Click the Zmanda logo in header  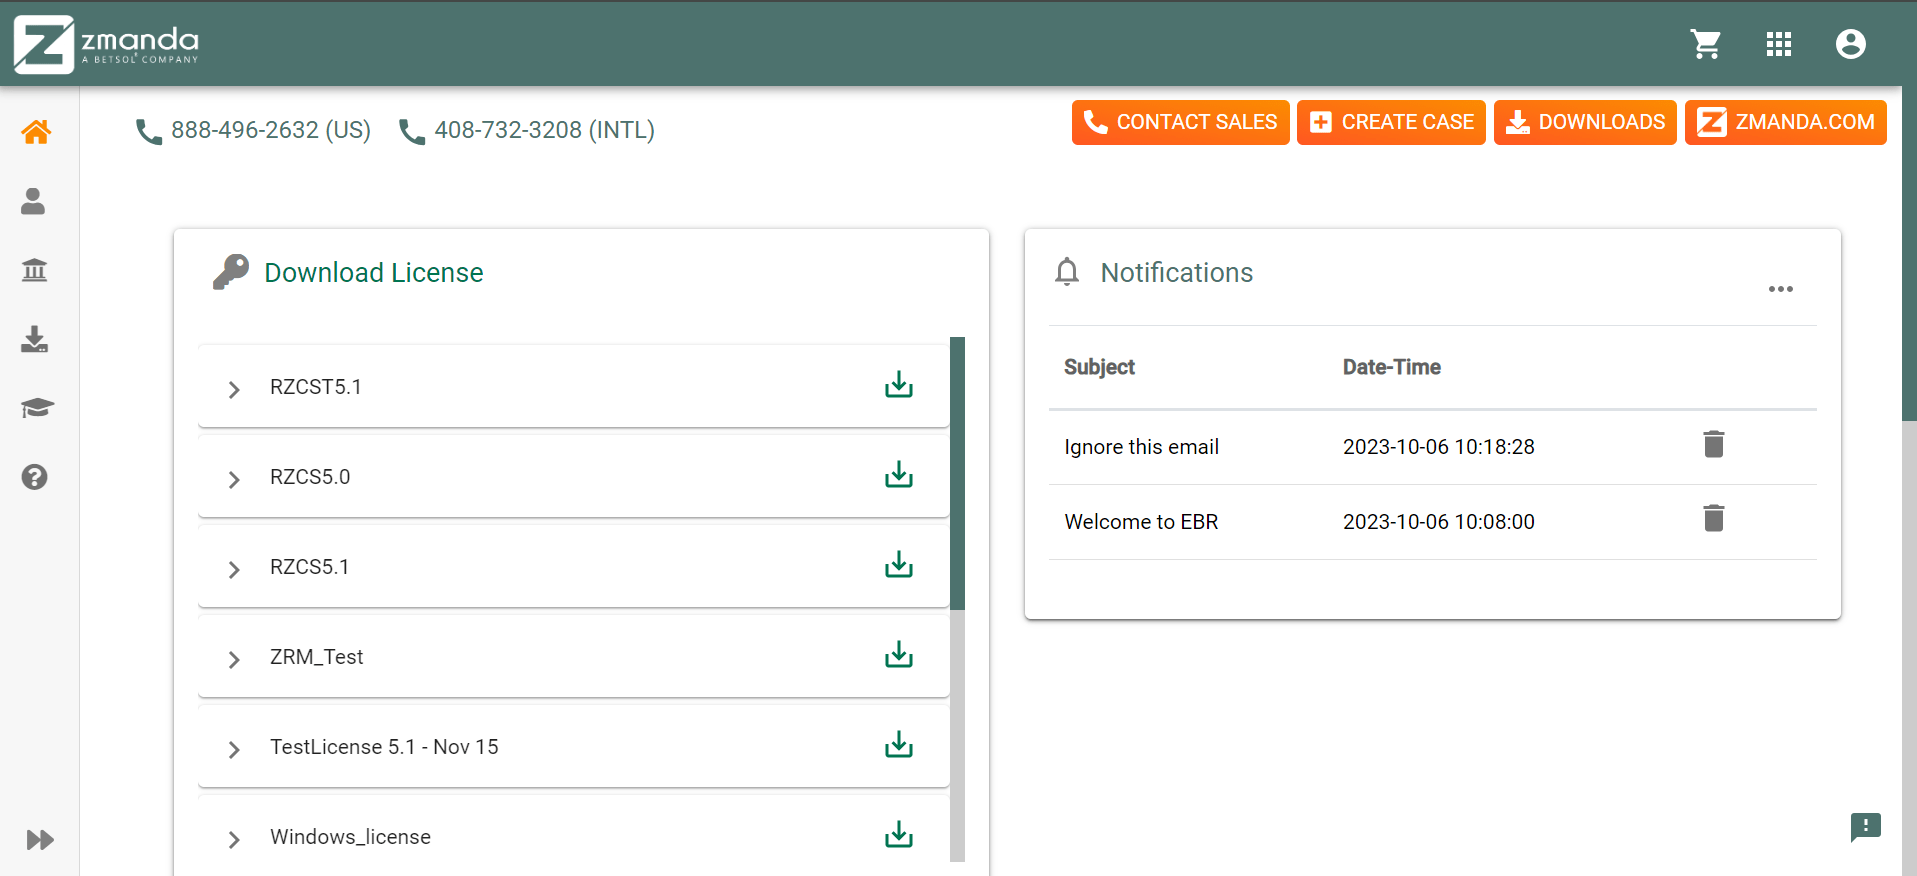pos(106,44)
